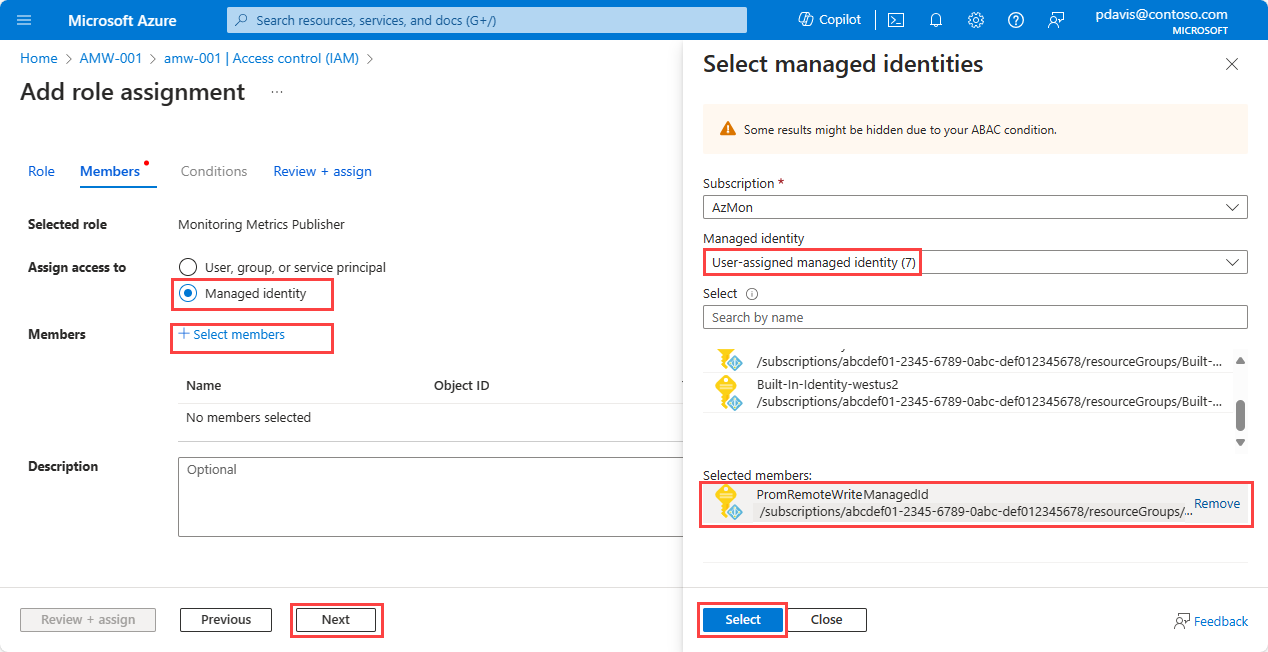Remove PromRemoteWriteManagedId from selected members
The image size is (1268, 652).
pos(1216,504)
